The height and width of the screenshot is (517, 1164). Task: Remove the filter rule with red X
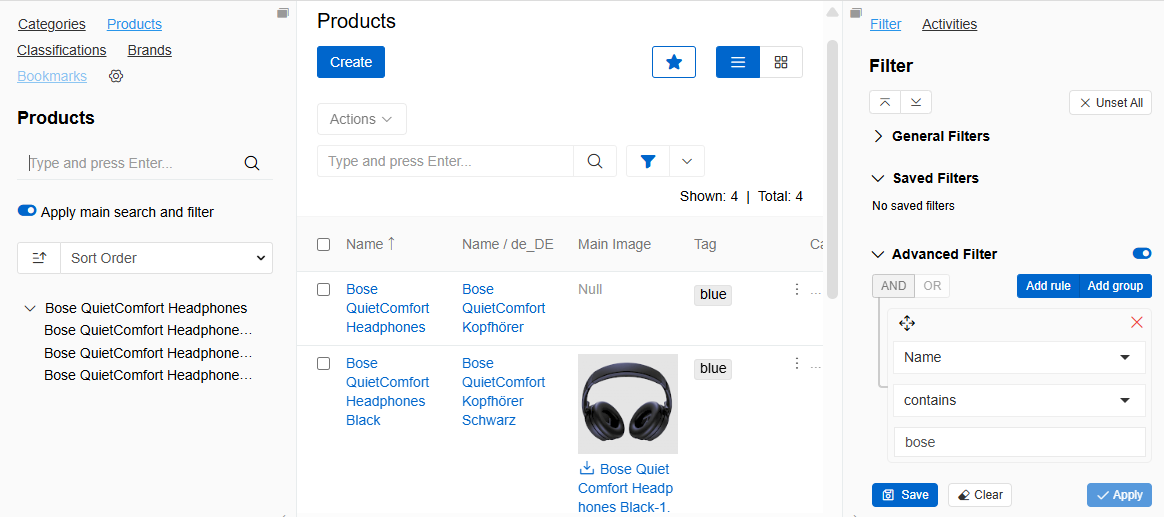pyautogui.click(x=1136, y=322)
